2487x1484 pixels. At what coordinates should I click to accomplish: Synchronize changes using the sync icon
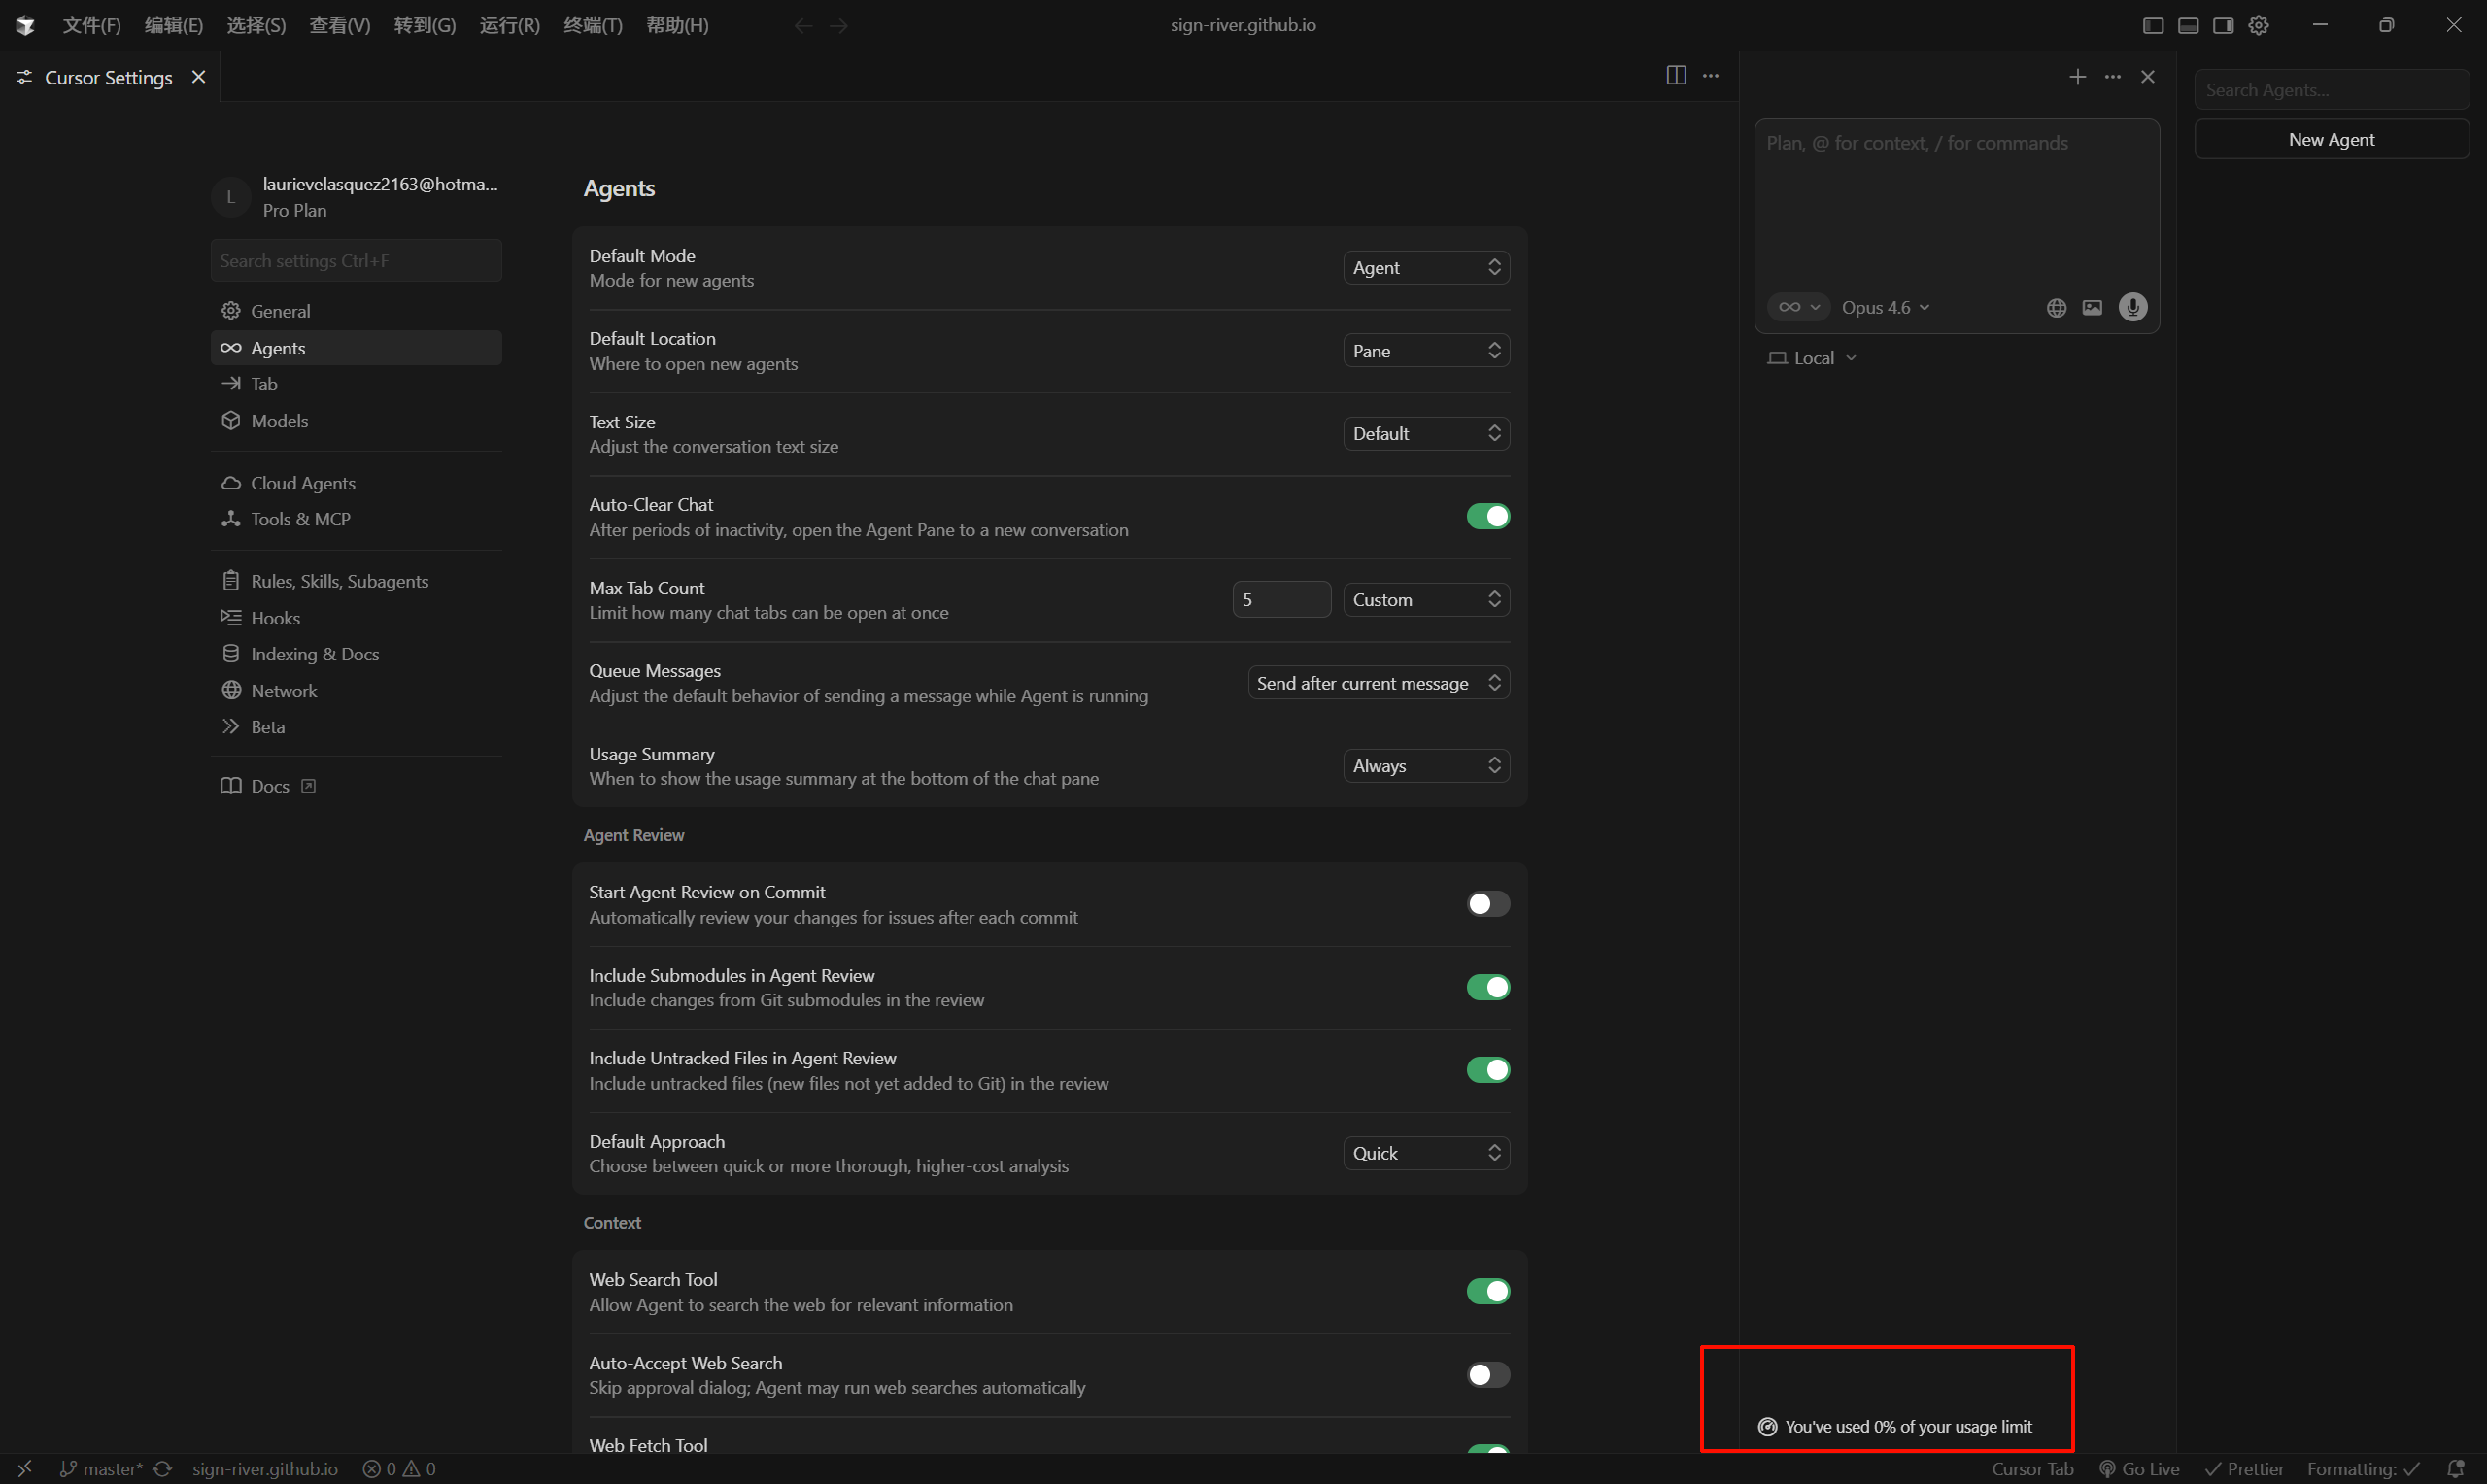[x=163, y=1469]
